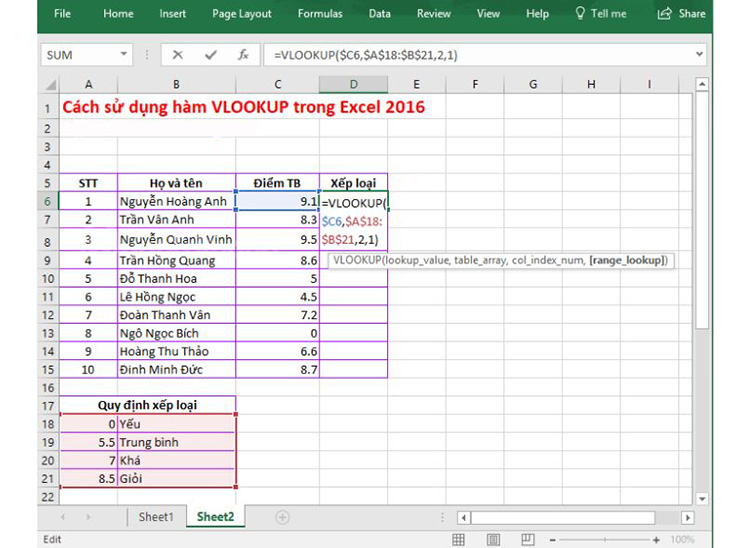This screenshot has height=548, width=750.
Task: Click cell 'Hoàng Thu Thảo'
Action: pyautogui.click(x=176, y=351)
